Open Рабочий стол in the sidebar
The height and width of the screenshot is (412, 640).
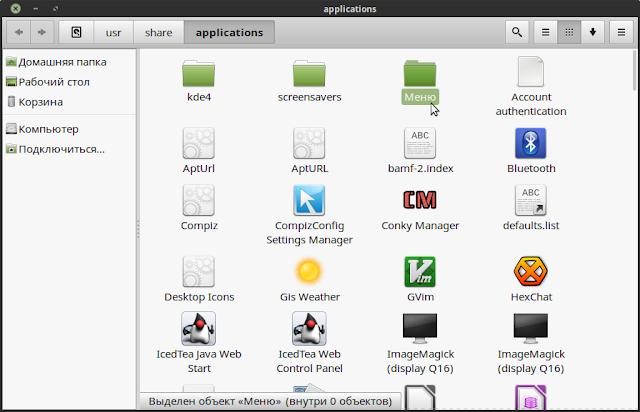48,82
